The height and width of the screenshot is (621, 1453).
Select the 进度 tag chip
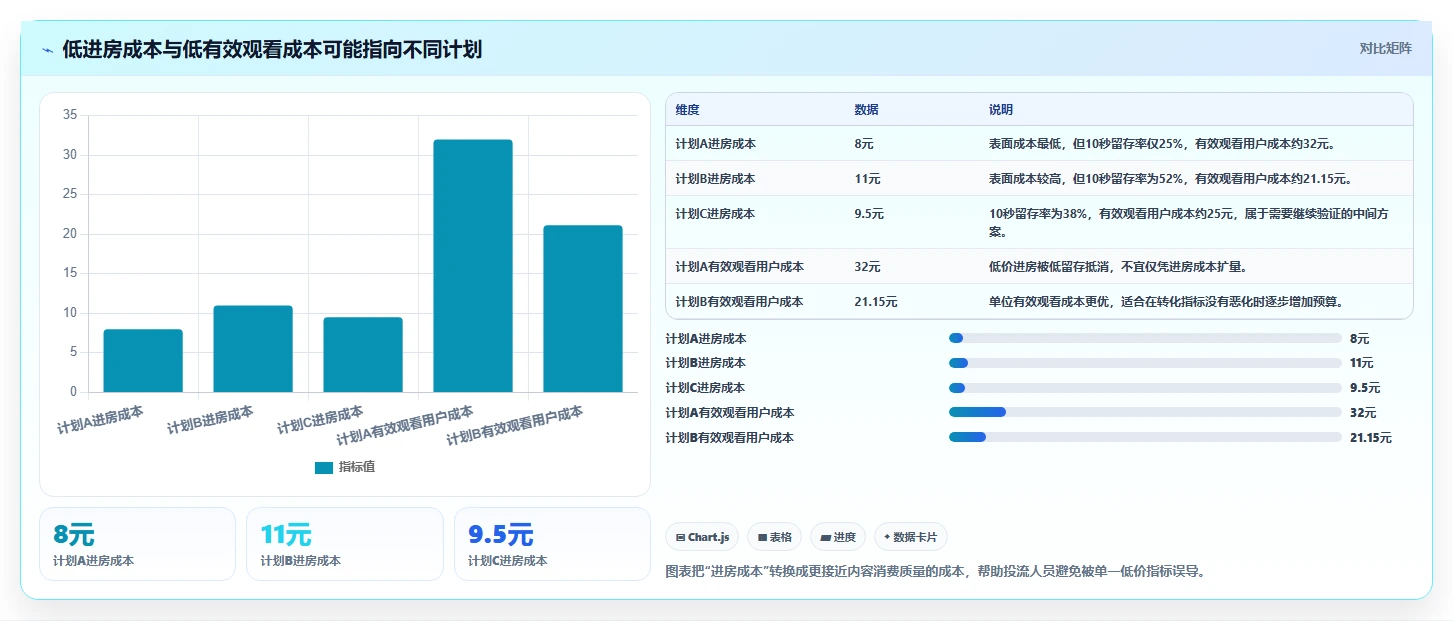pyautogui.click(x=838, y=537)
